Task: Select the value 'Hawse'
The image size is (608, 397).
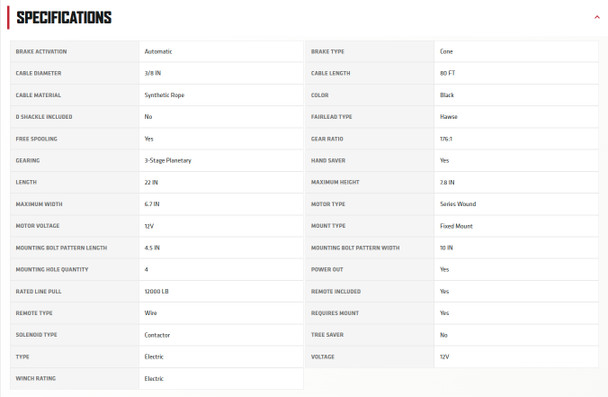Action: click(449, 117)
